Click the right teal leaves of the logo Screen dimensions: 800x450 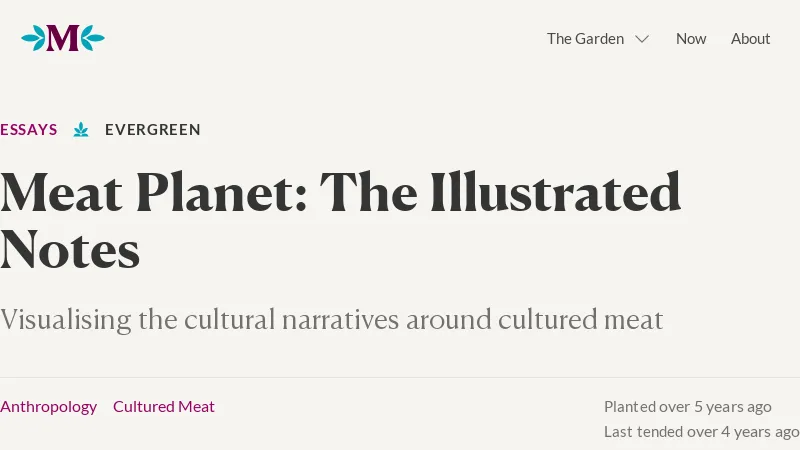tap(92, 38)
